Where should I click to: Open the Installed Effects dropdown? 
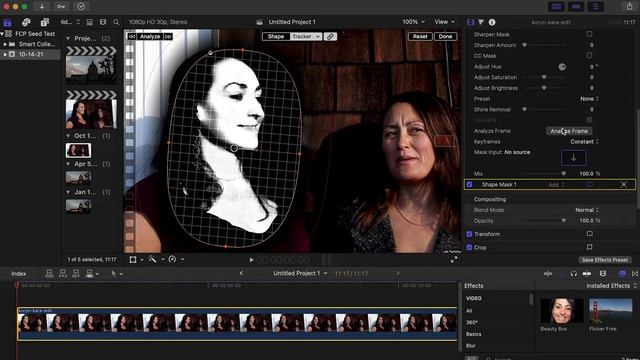coord(611,286)
